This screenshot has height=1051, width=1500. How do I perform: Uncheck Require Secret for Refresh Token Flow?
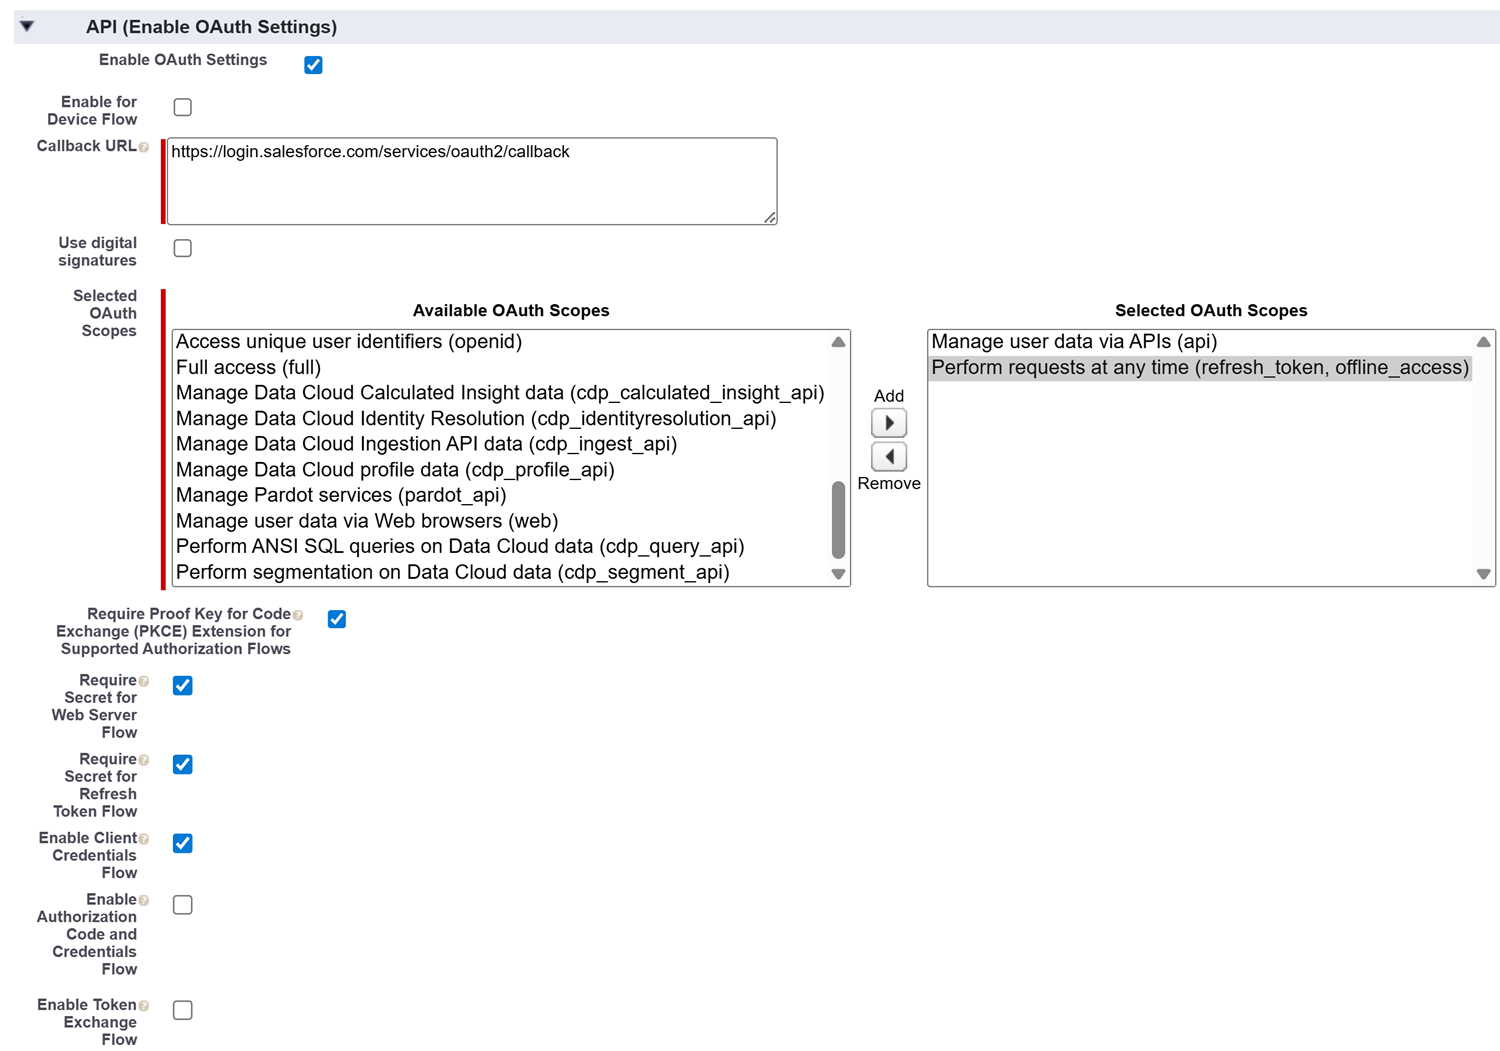pos(183,764)
